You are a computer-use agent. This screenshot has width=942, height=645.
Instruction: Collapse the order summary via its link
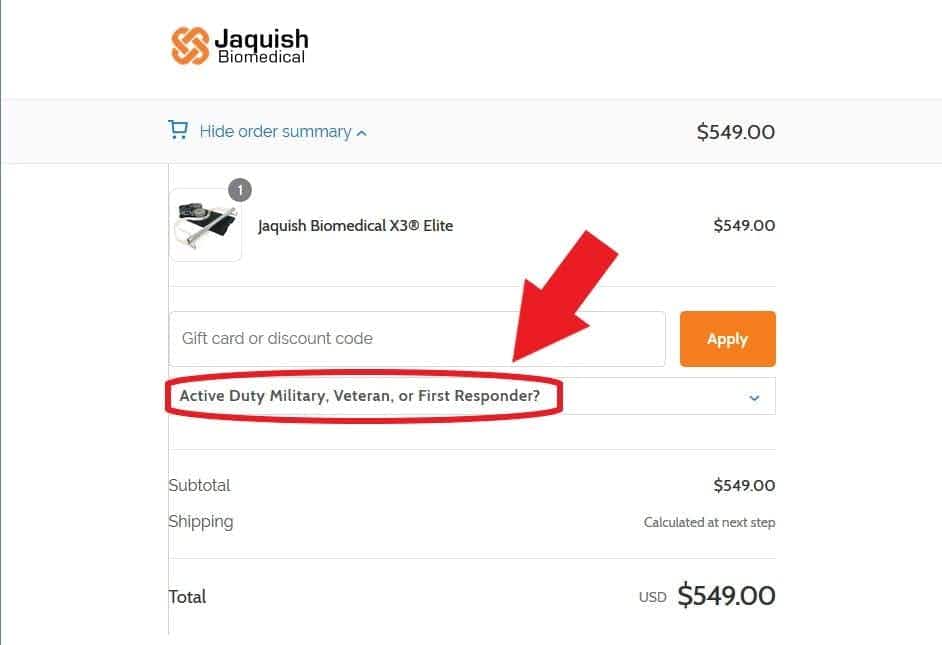click(275, 131)
